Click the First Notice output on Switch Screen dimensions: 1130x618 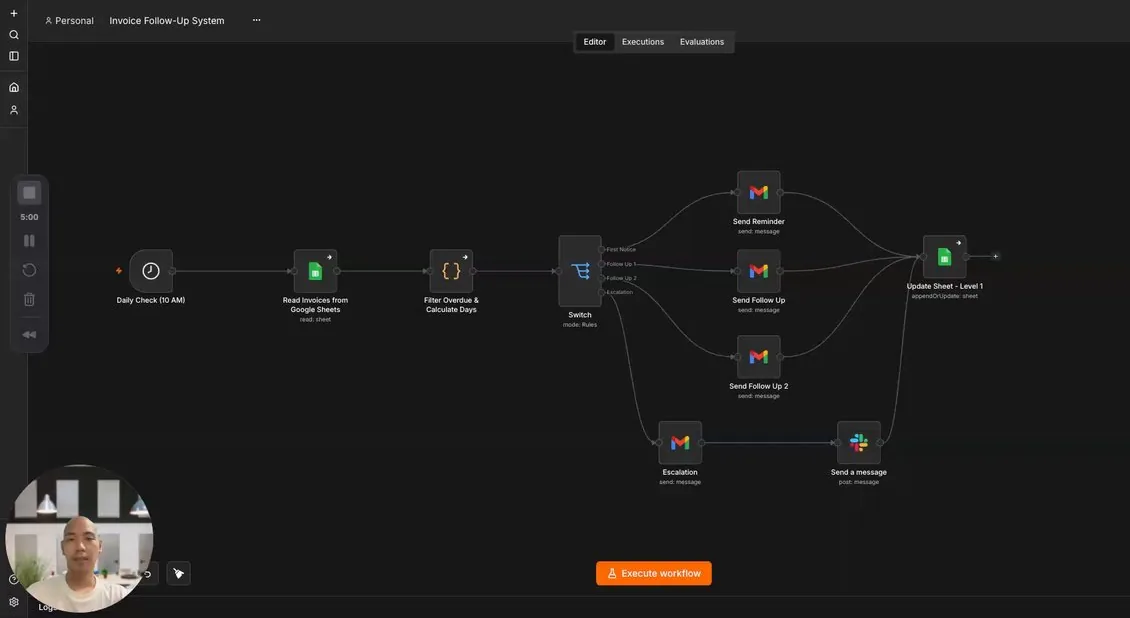(x=602, y=249)
